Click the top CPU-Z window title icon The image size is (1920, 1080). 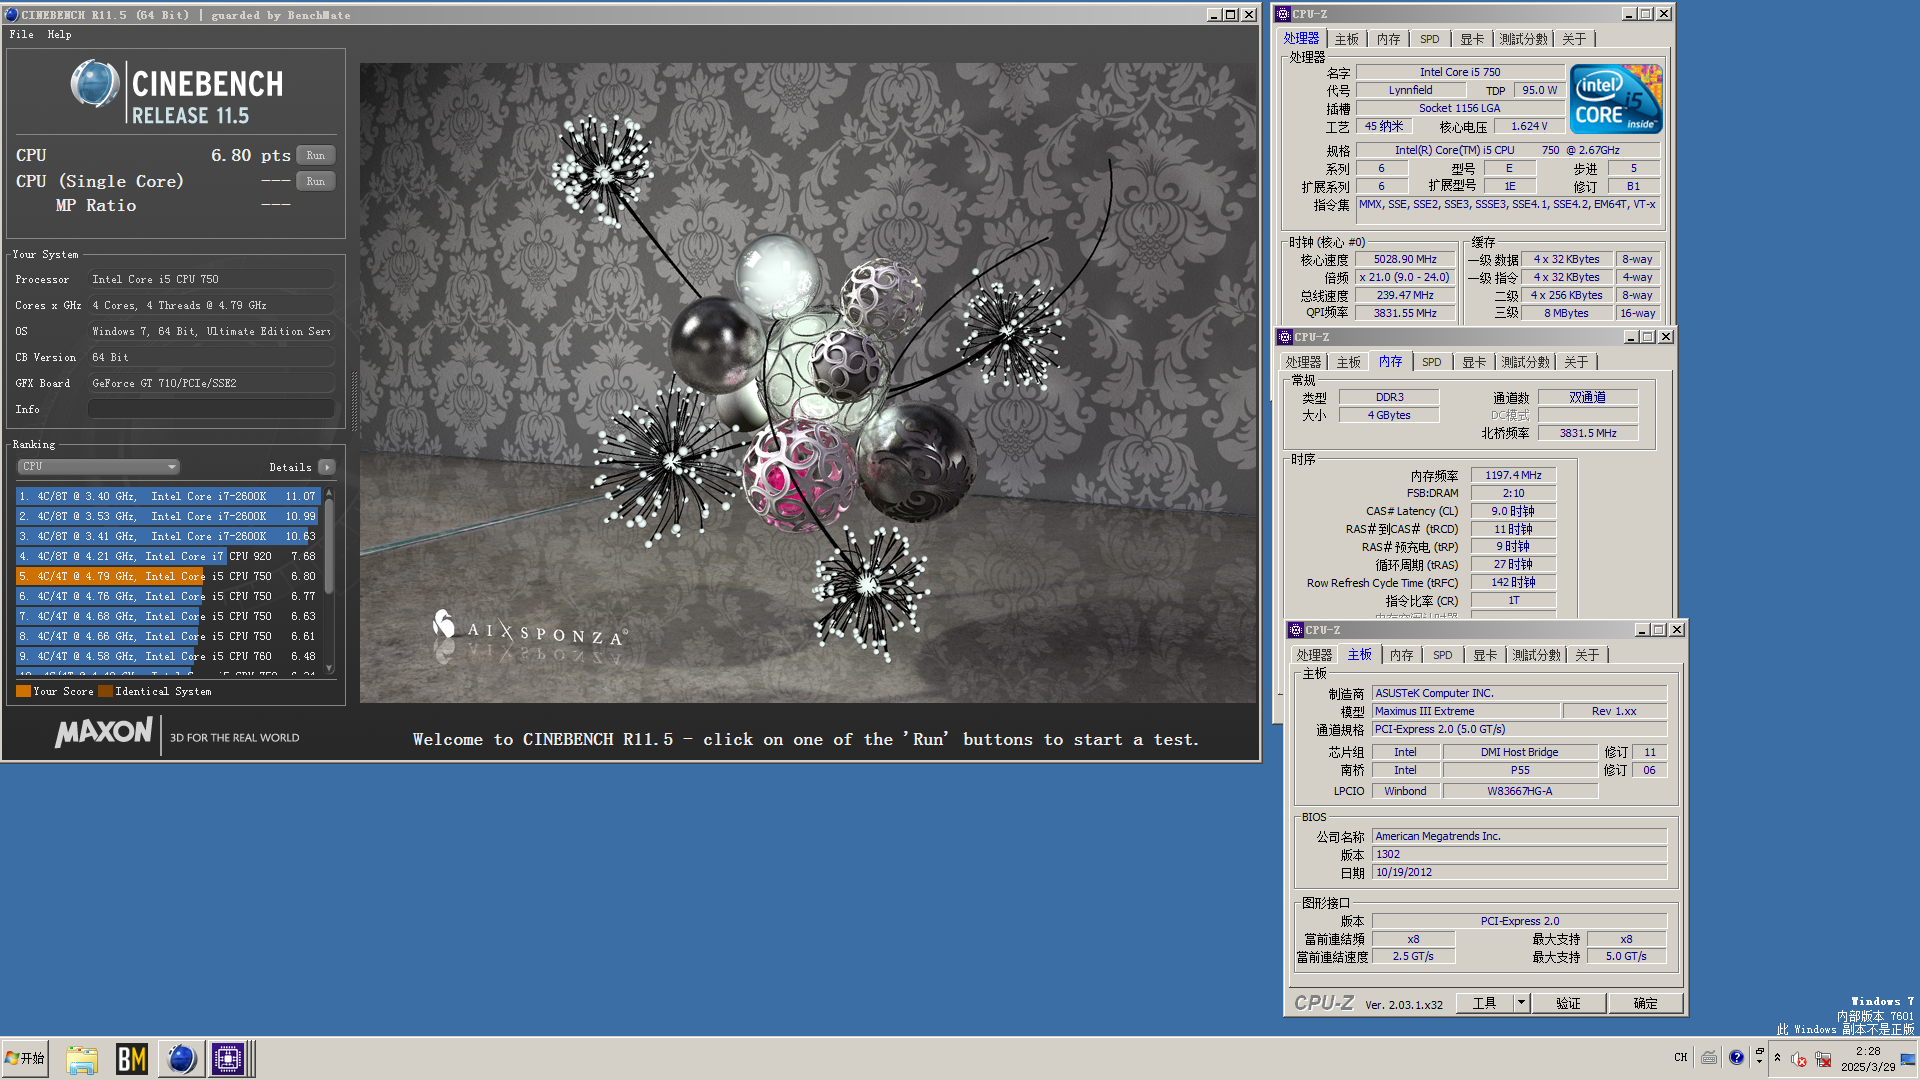1283,14
